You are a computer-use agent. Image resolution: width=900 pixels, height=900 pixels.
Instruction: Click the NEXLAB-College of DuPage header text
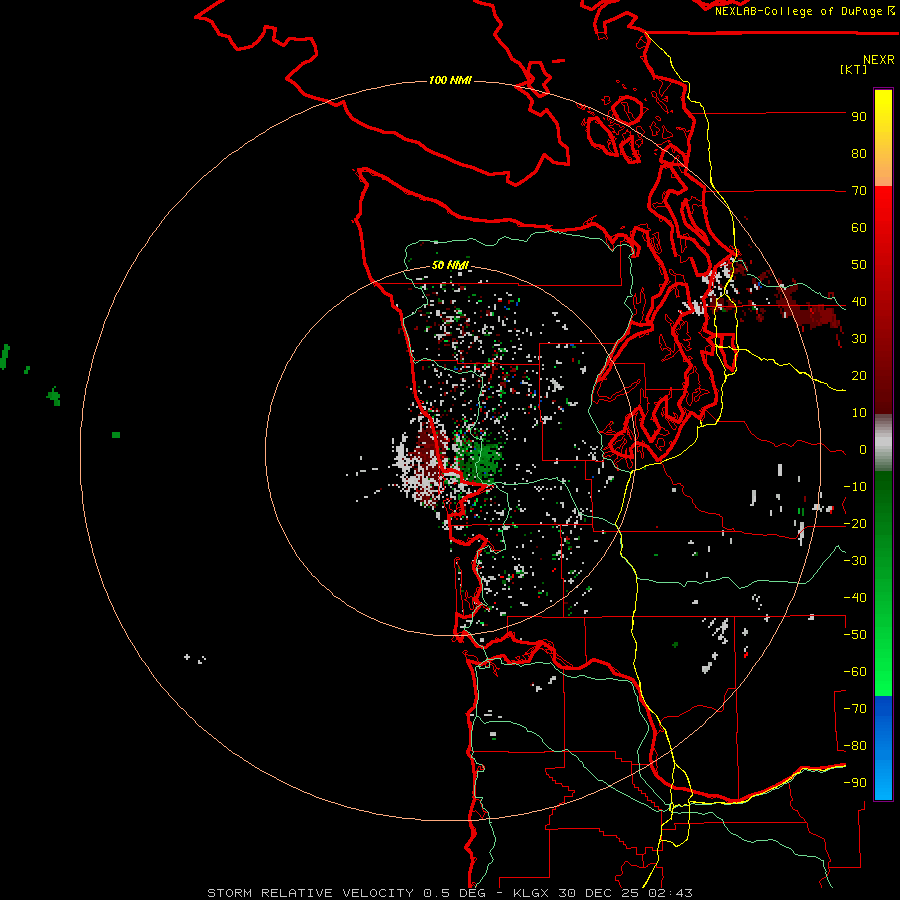[805, 11]
